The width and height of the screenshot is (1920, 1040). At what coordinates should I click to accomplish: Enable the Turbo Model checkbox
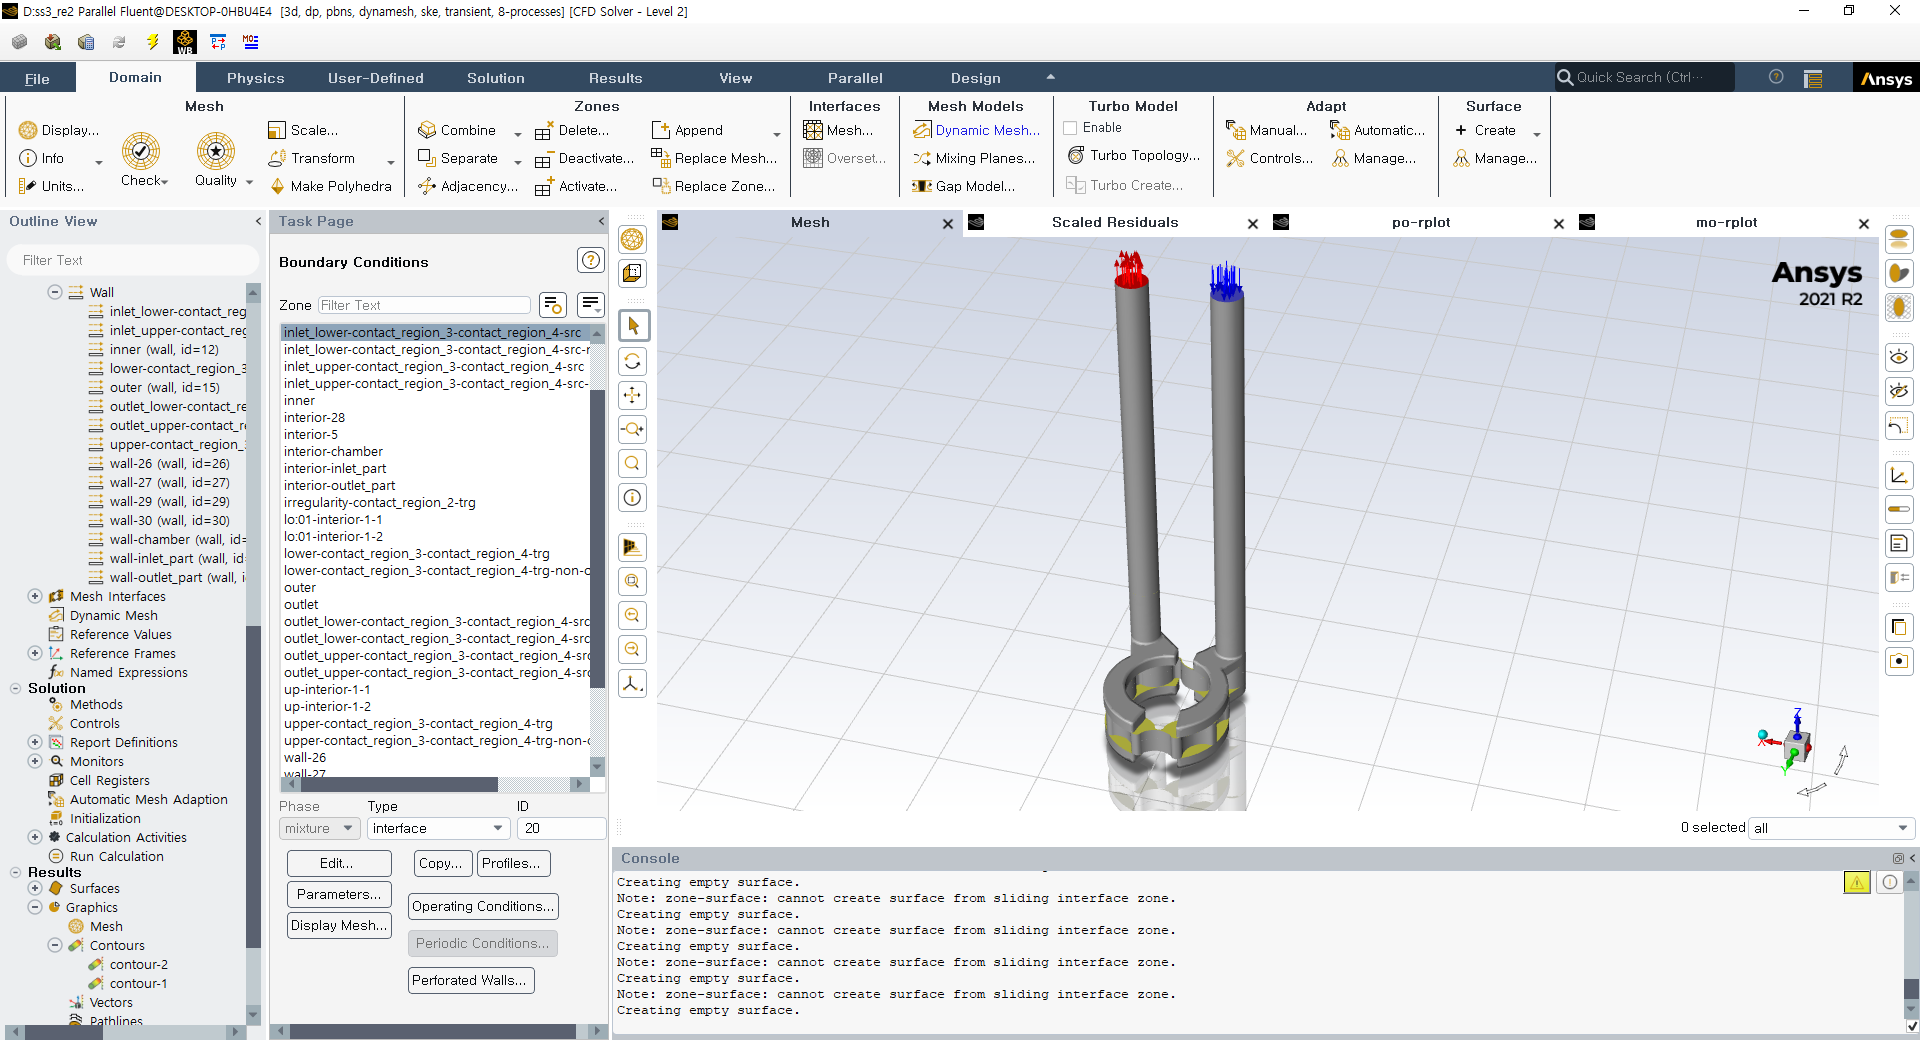(1071, 128)
